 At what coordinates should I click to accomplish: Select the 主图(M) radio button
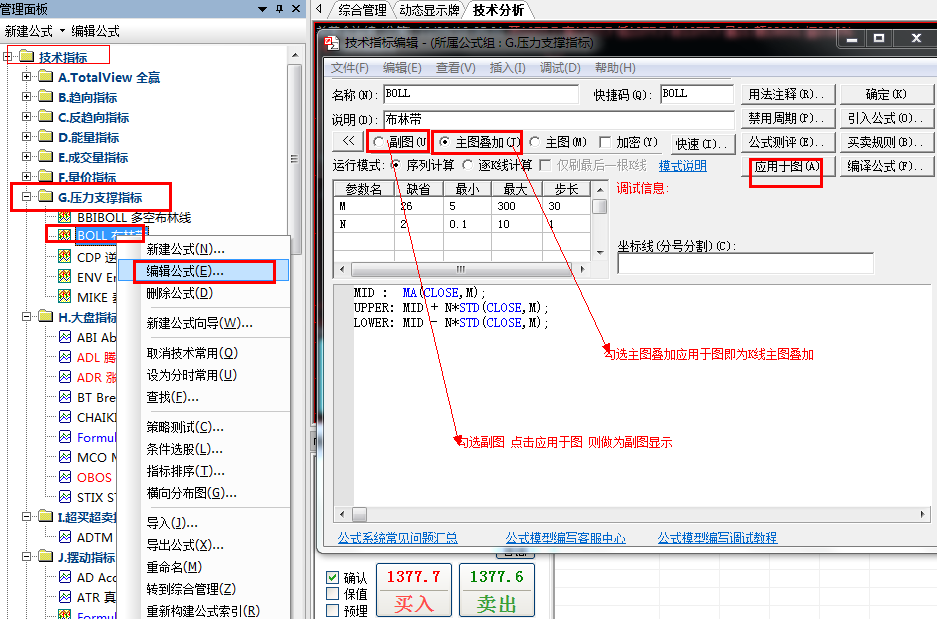535,142
